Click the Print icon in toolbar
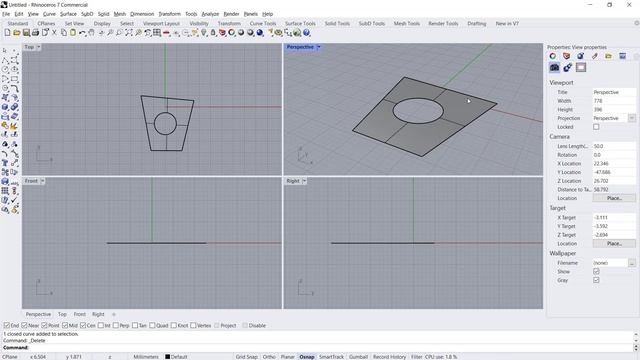 click(x=36, y=33)
